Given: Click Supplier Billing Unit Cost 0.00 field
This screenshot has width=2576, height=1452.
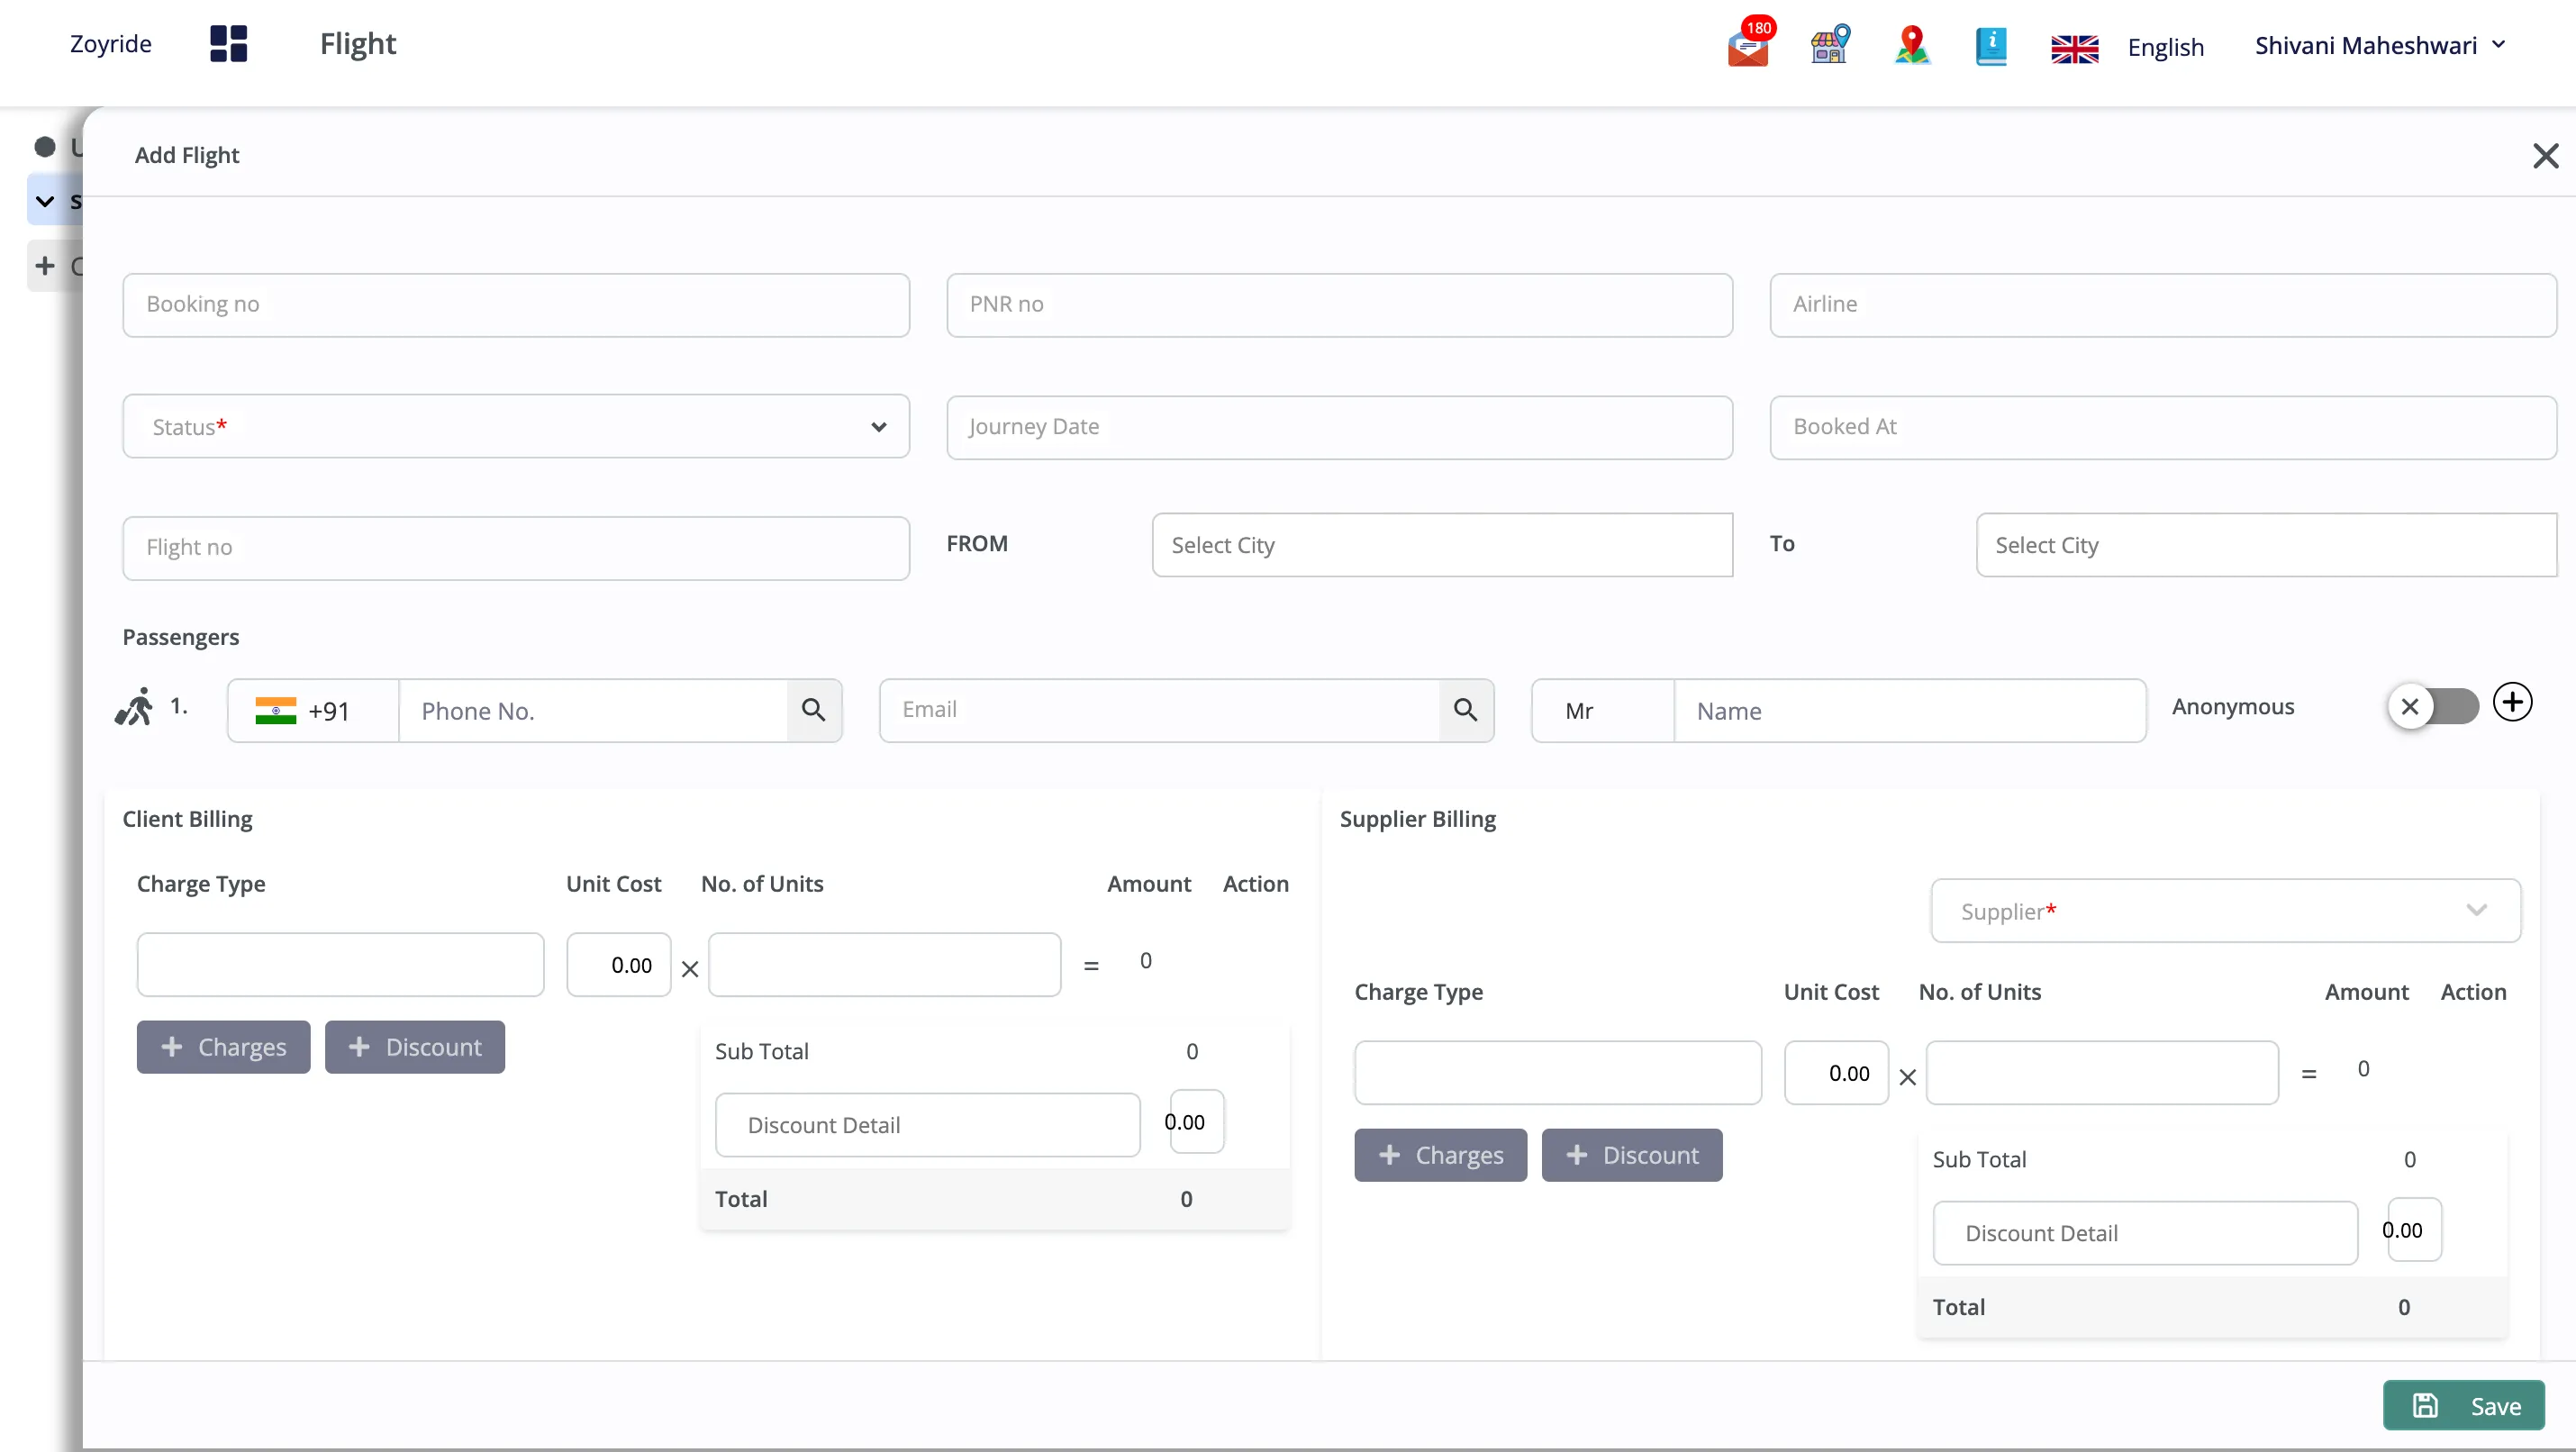Looking at the screenshot, I should point(1836,1073).
